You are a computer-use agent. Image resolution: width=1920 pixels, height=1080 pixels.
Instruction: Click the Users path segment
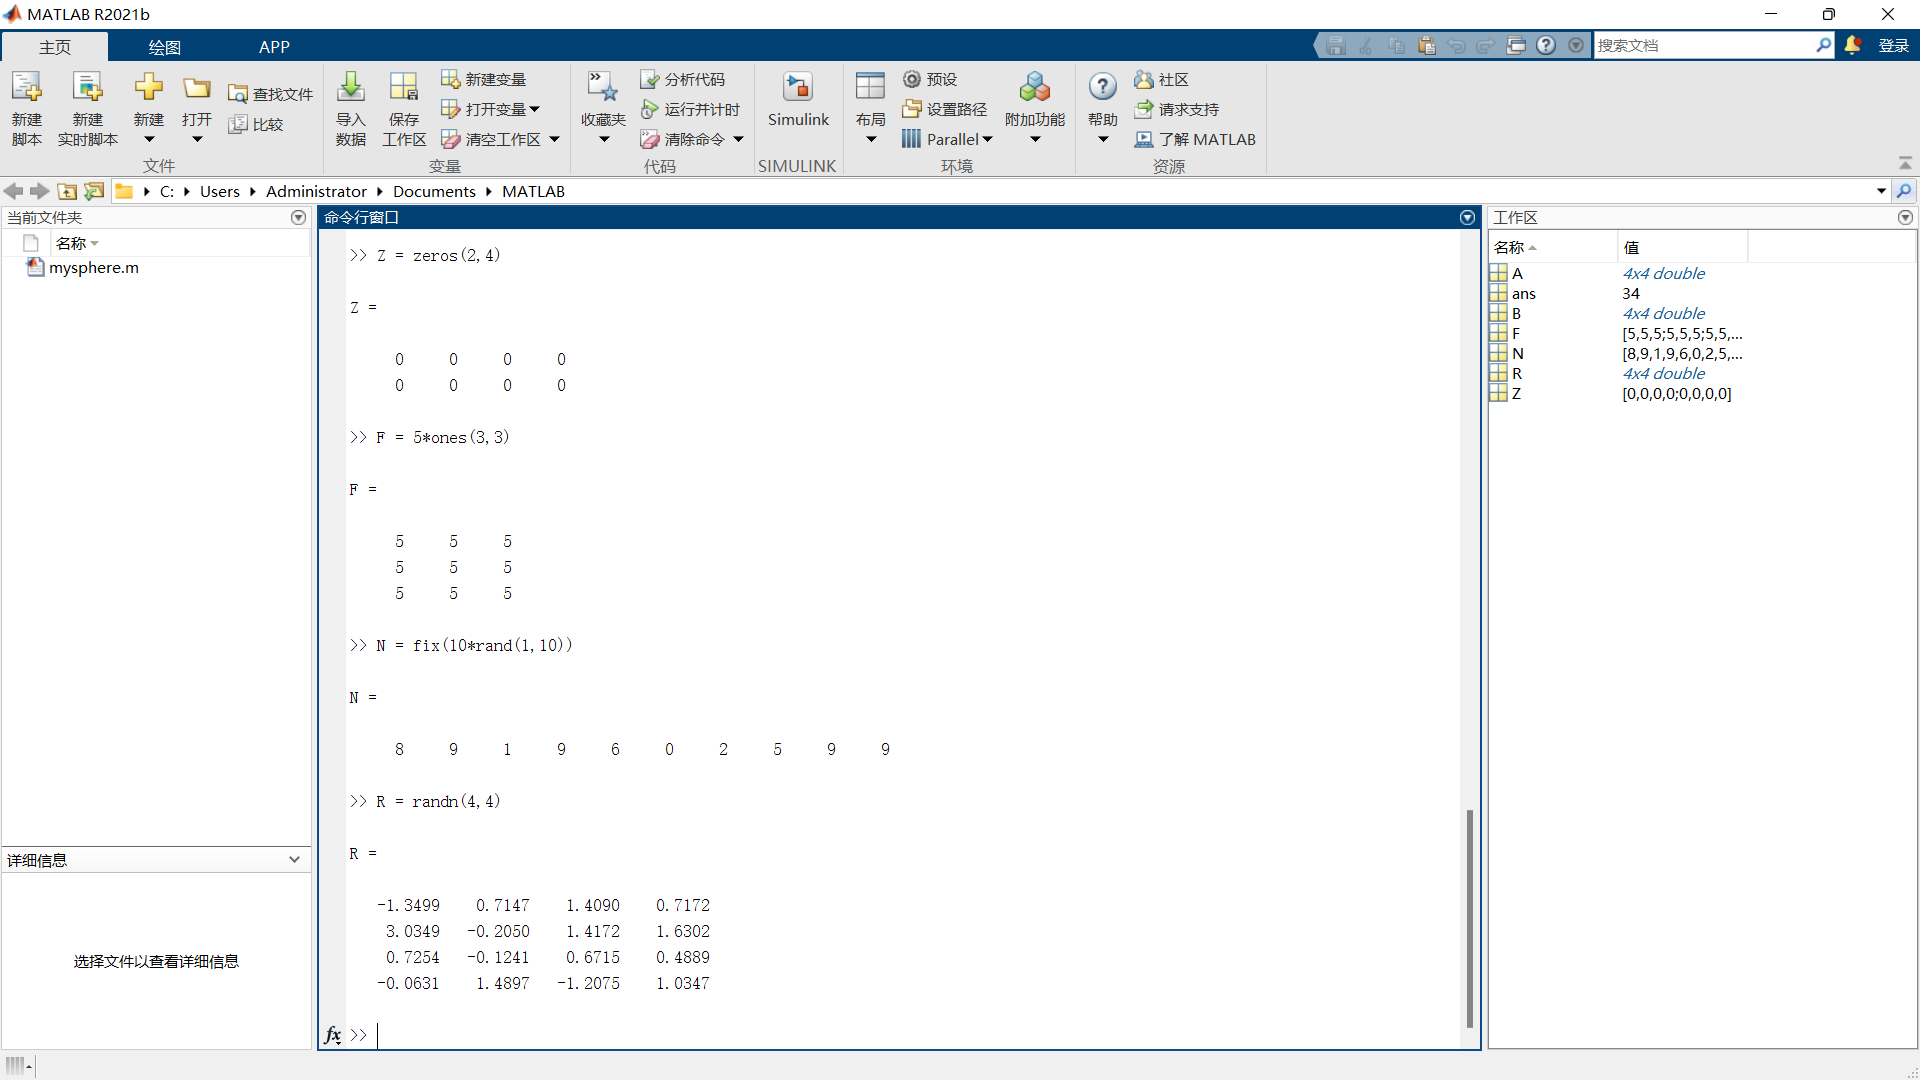[220, 191]
